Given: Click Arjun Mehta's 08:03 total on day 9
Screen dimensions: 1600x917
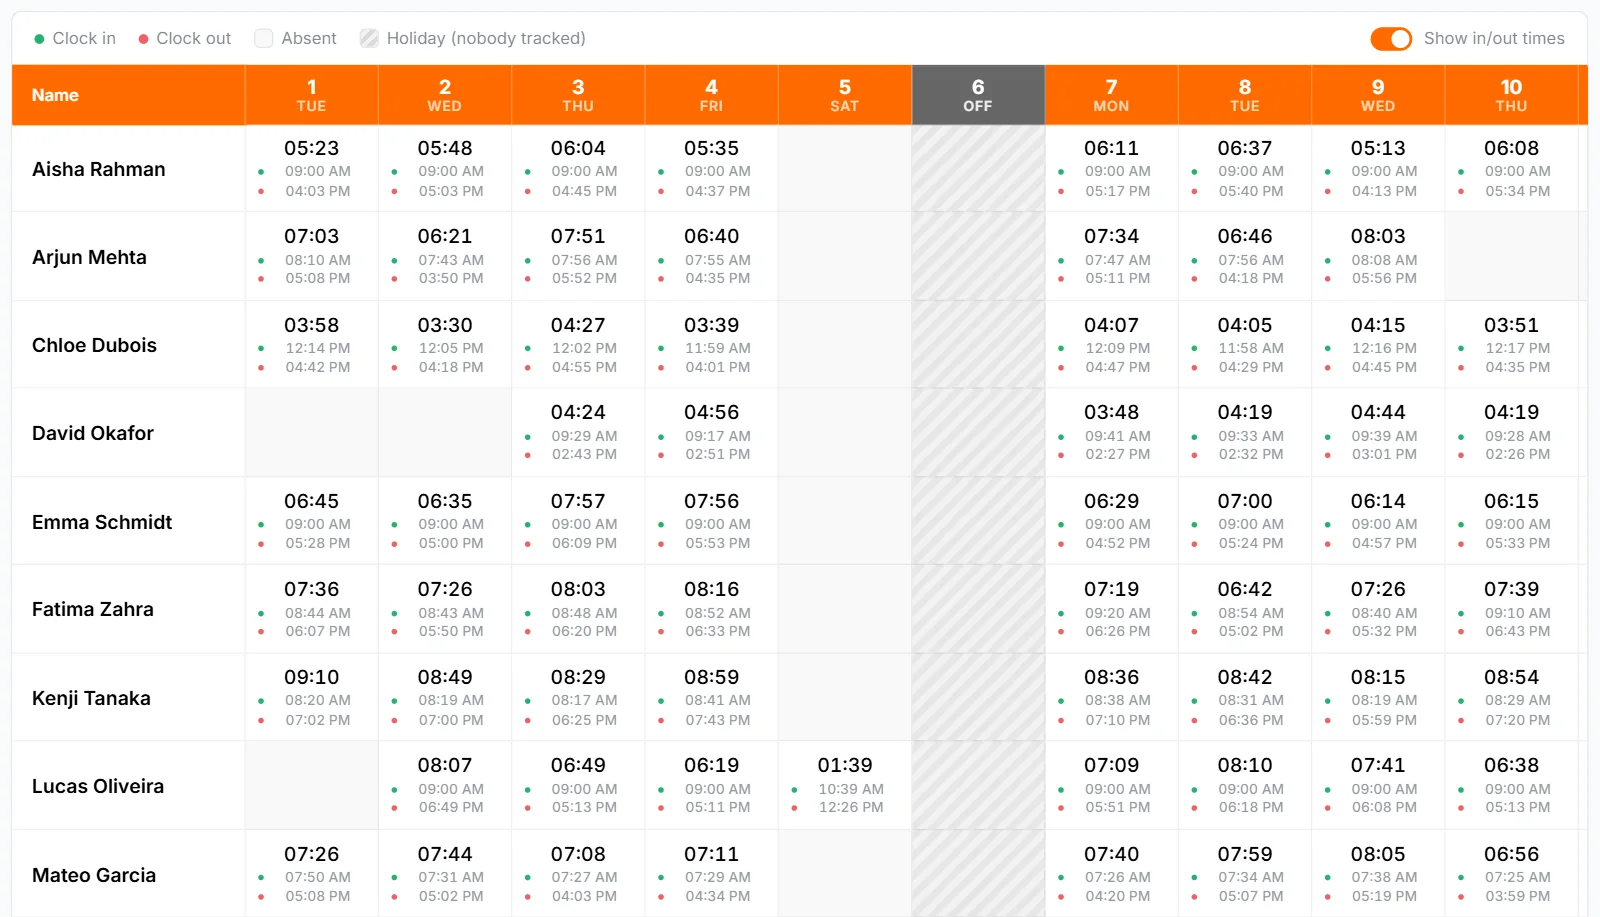Looking at the screenshot, I should pos(1378,236).
